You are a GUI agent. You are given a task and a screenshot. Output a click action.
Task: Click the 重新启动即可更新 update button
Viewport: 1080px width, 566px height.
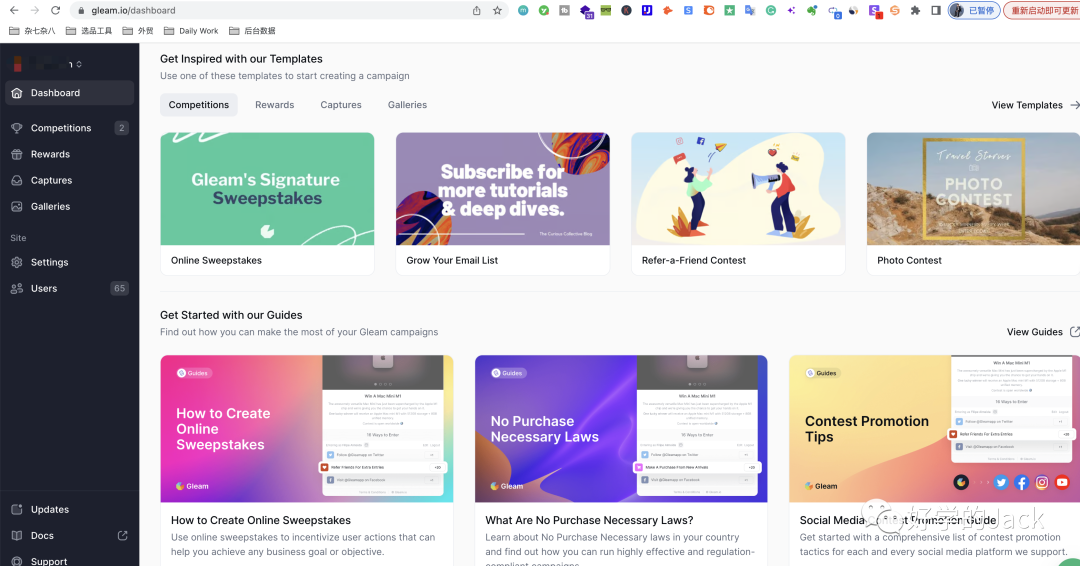pos(1042,10)
